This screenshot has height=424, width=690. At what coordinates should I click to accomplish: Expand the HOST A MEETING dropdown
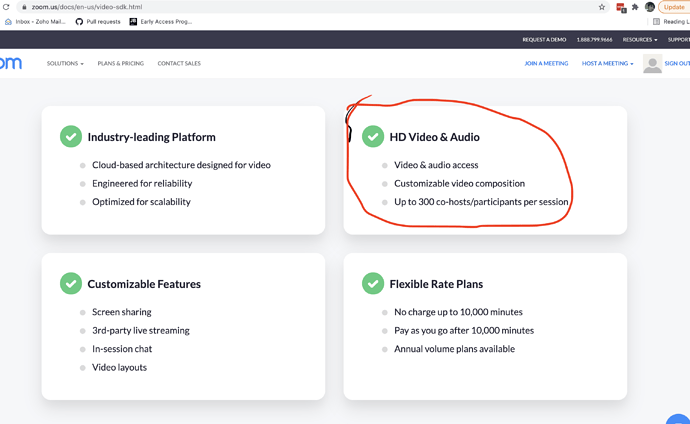click(x=608, y=63)
